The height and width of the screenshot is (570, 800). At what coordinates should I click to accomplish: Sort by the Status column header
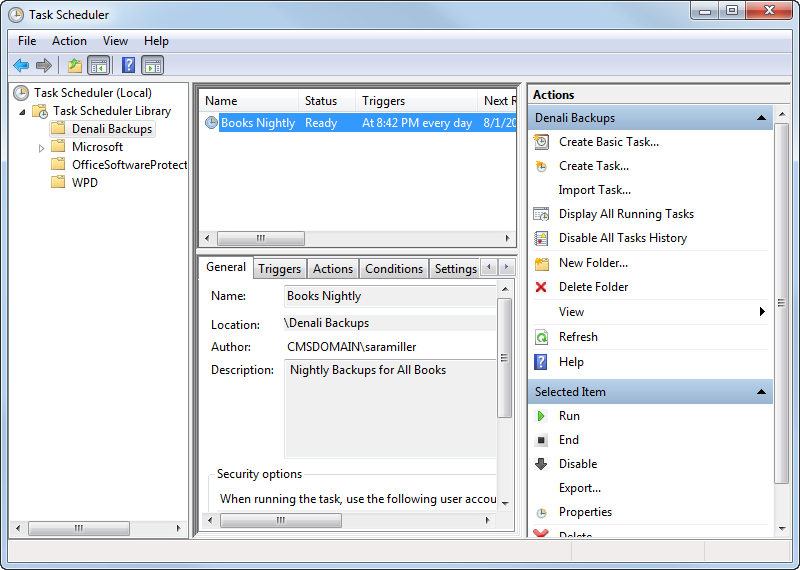click(x=327, y=101)
